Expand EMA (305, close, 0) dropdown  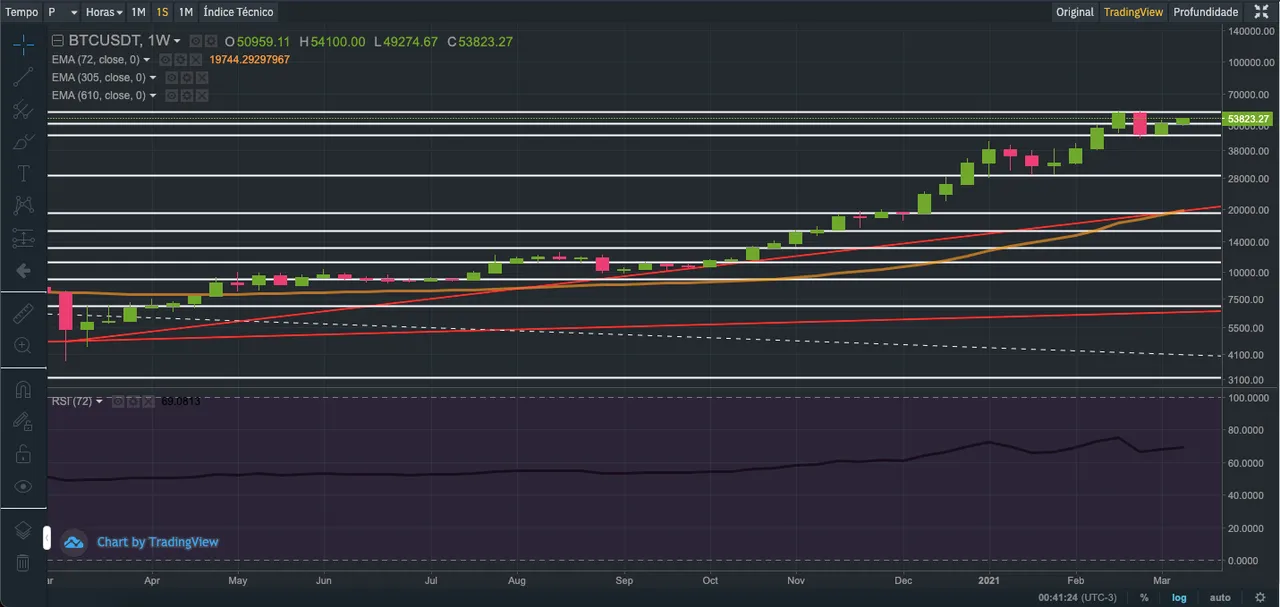tap(153, 78)
